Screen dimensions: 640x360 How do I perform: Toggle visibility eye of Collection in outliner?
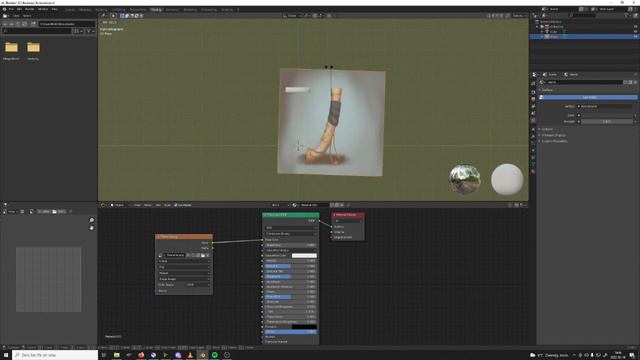(636, 27)
